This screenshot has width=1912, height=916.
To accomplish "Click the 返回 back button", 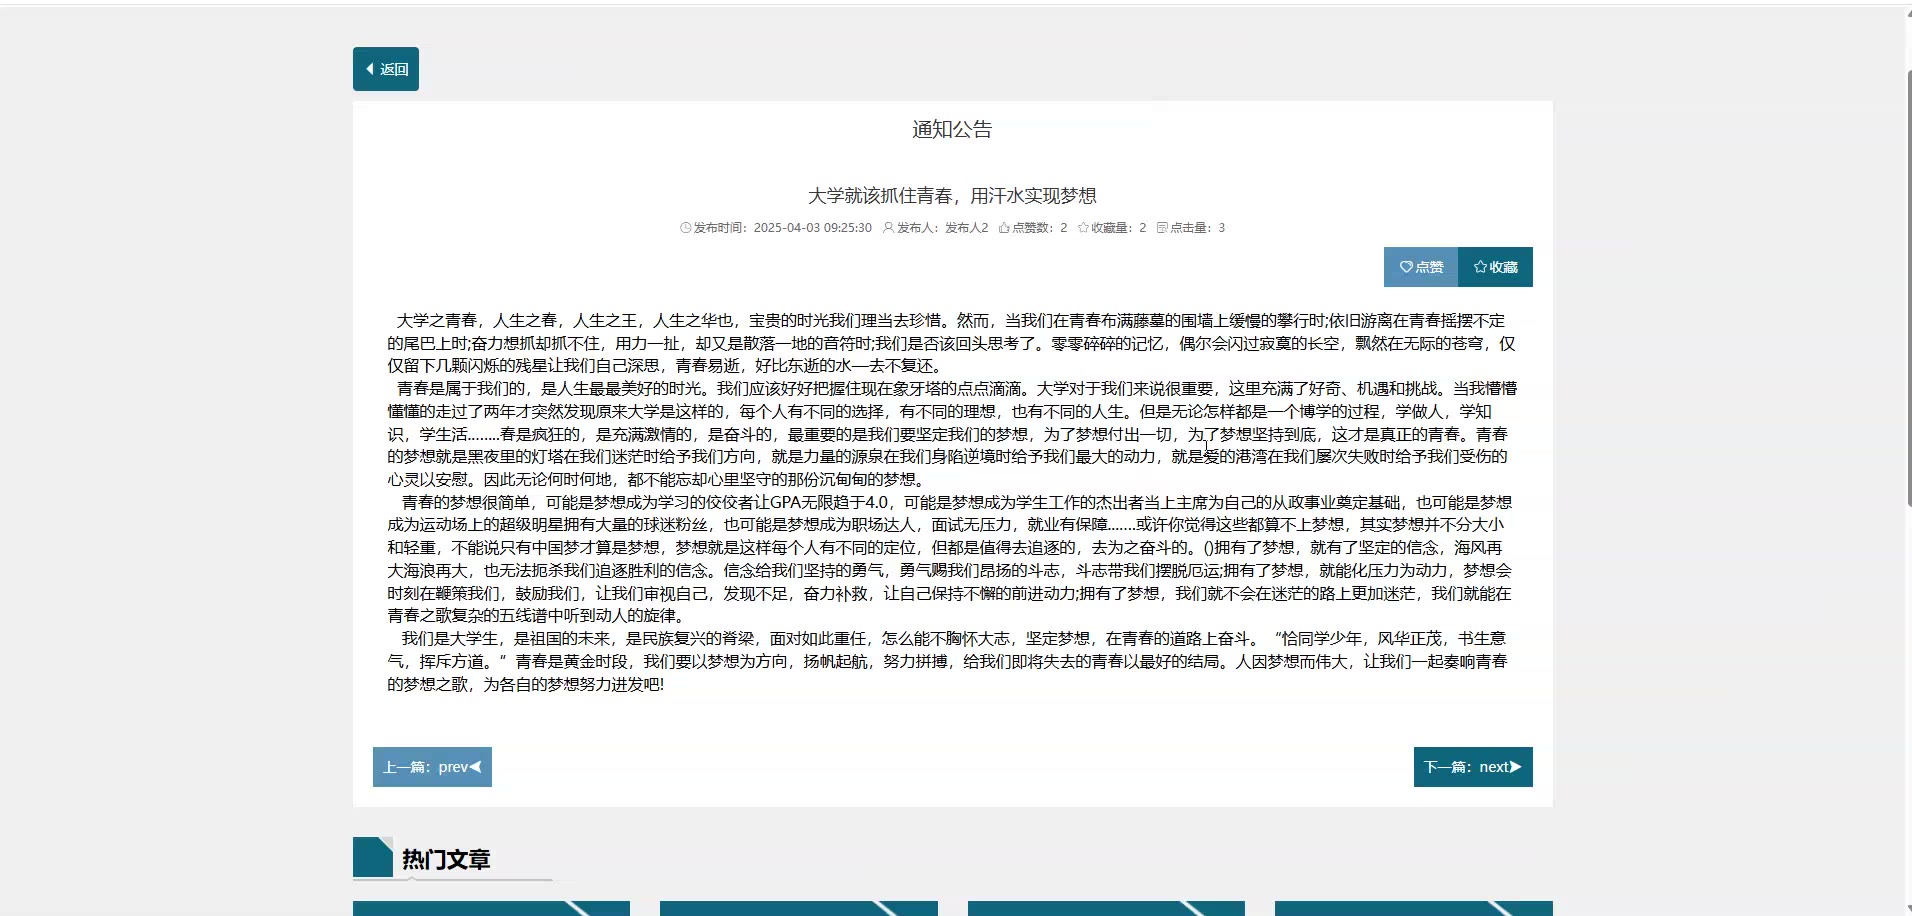I will (386, 69).
